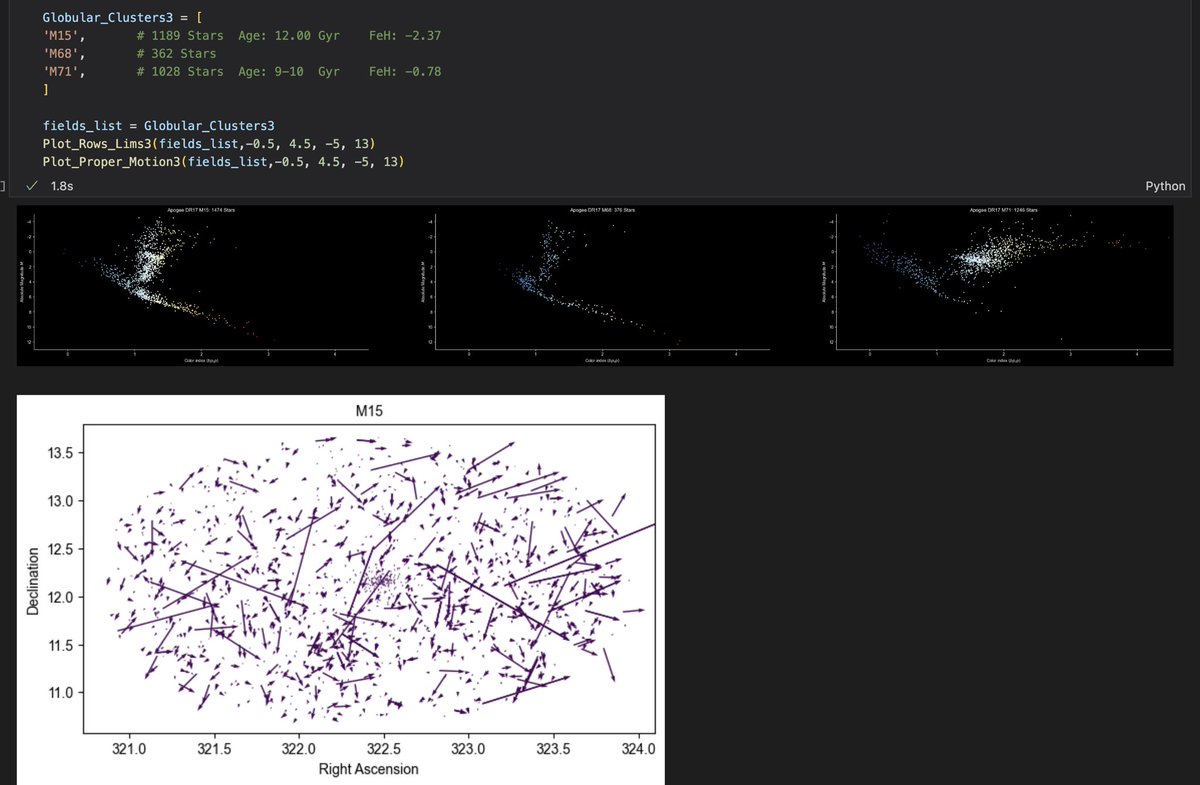Click the Plot_Proper_Motion3 function call
1200x785 pixels.
click(x=224, y=162)
